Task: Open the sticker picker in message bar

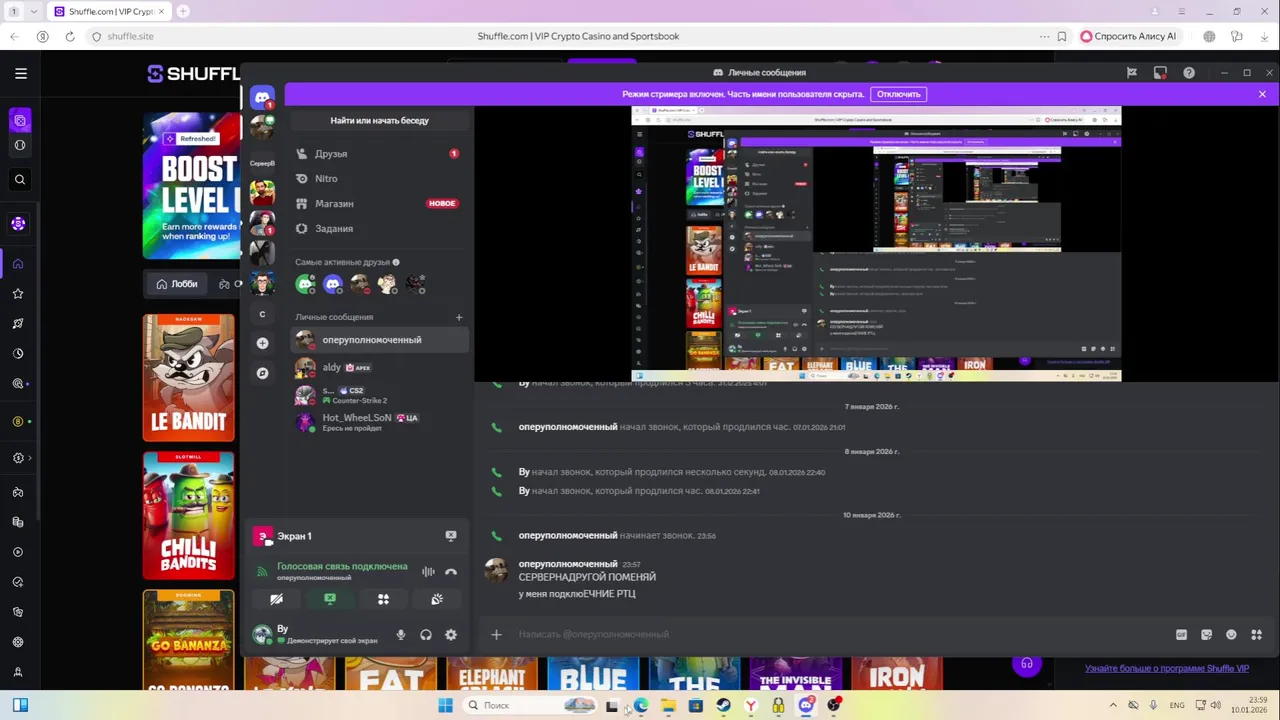Action: pyautogui.click(x=1207, y=634)
